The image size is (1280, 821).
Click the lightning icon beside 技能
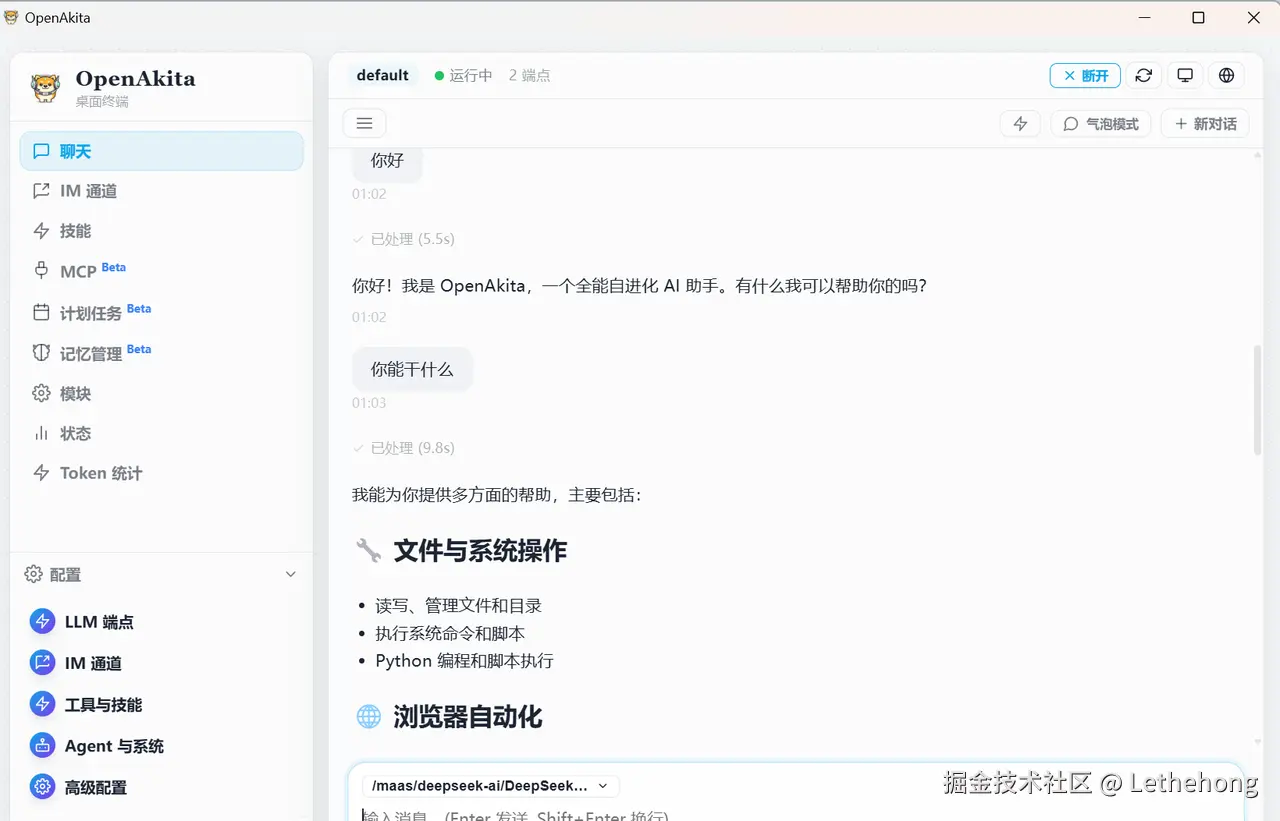coord(41,231)
